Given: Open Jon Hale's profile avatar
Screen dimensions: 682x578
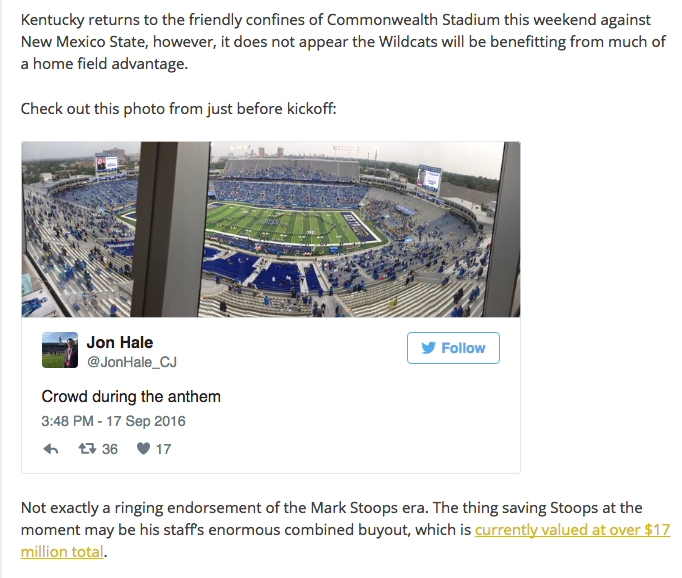Looking at the screenshot, I should tap(59, 351).
